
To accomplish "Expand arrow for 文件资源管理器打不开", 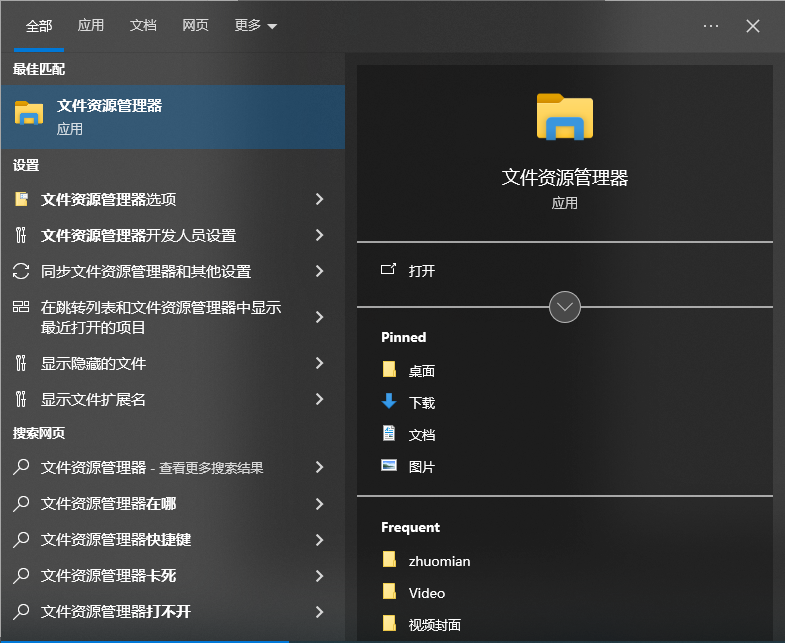I will [x=319, y=612].
